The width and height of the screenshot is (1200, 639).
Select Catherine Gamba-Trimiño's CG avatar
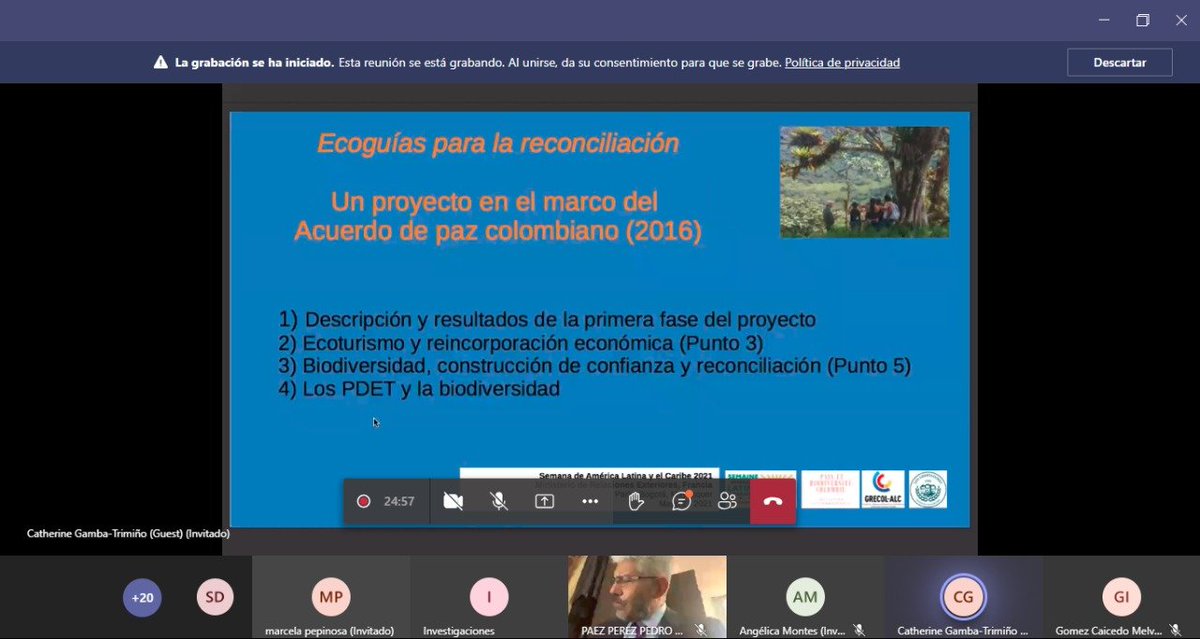(963, 597)
